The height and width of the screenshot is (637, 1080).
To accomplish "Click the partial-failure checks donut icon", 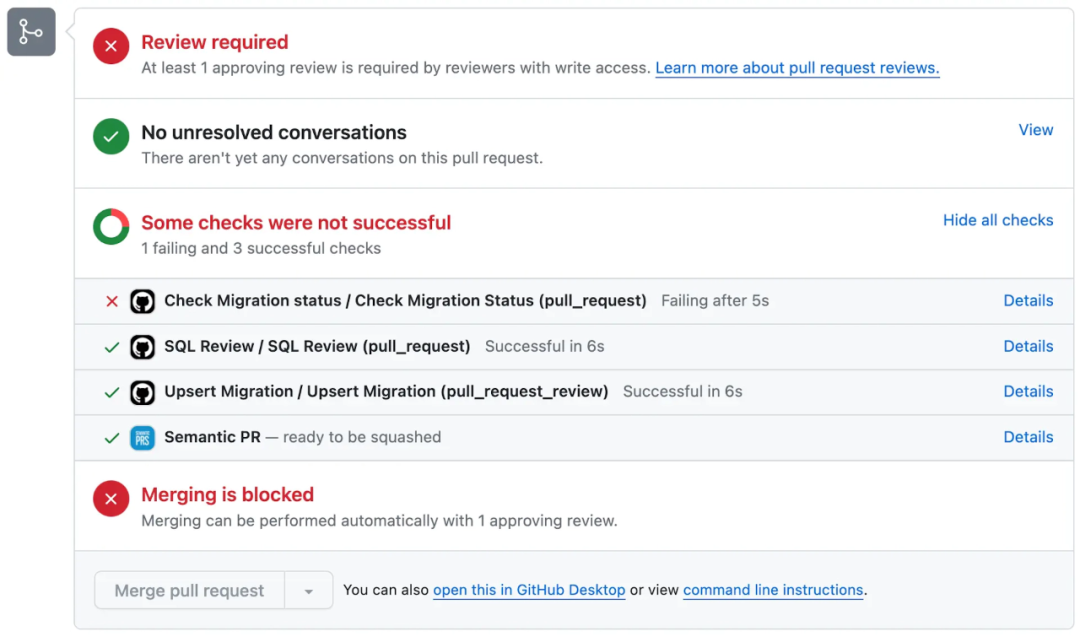I will [x=111, y=226].
